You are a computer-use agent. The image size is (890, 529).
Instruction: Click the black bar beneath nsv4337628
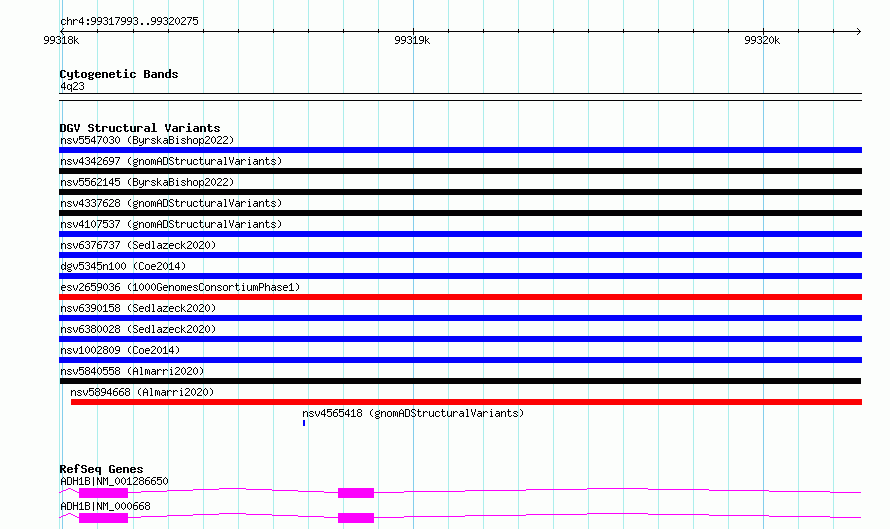tap(460, 213)
